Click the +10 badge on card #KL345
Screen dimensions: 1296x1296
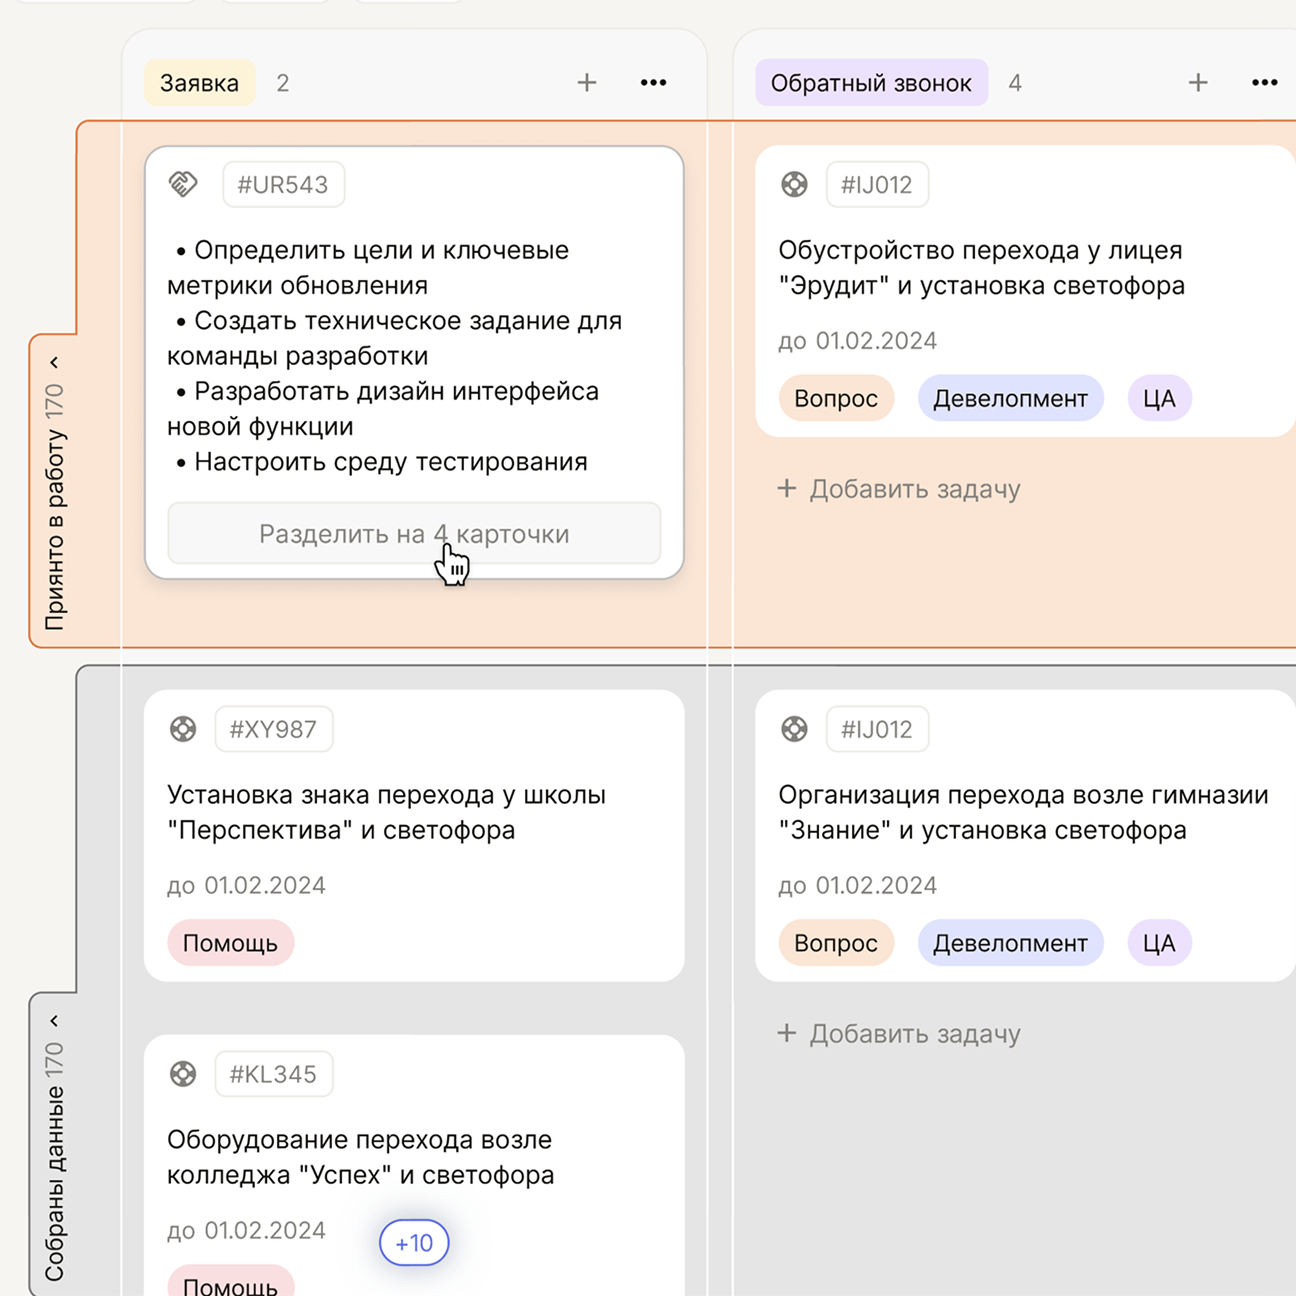[x=413, y=1242]
